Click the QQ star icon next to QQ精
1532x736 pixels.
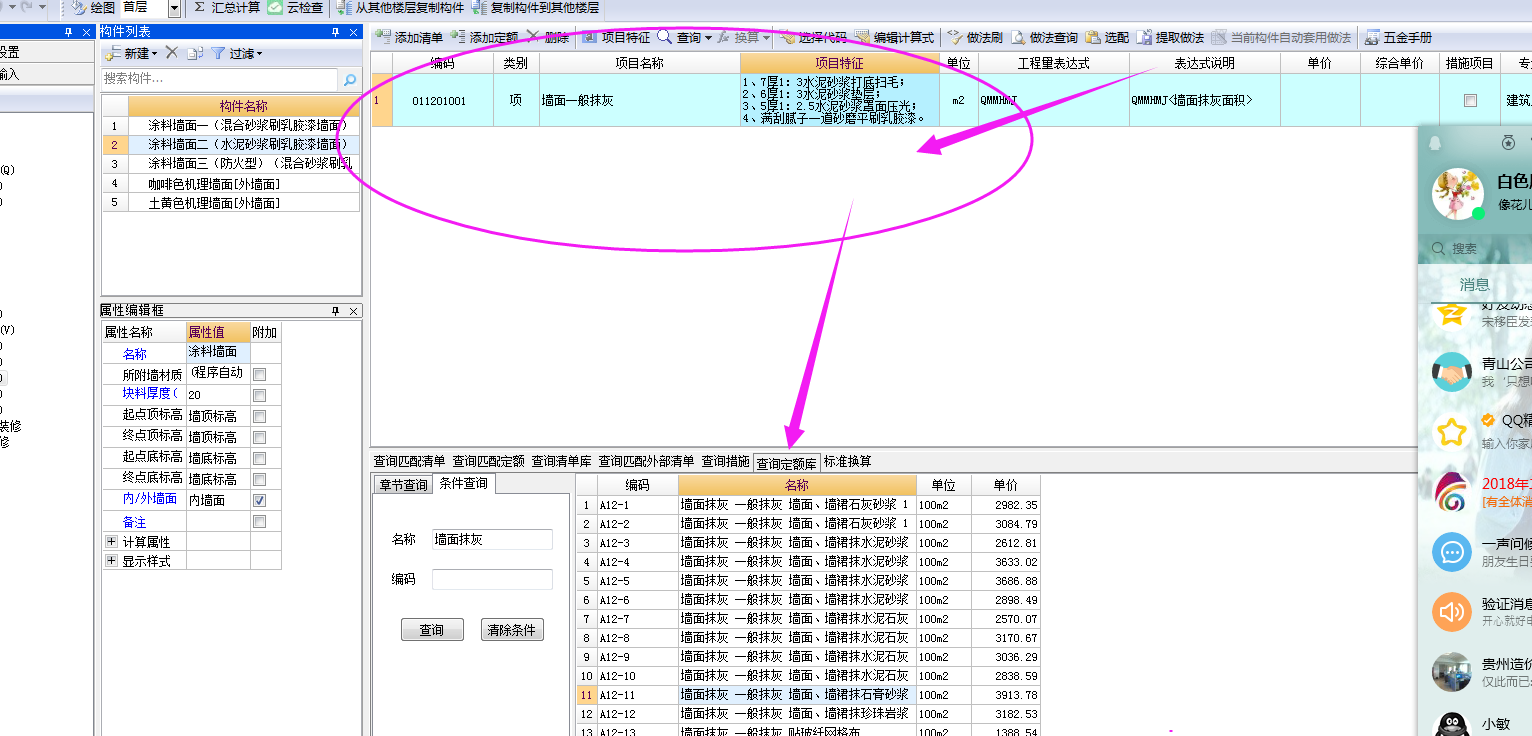pos(1451,432)
